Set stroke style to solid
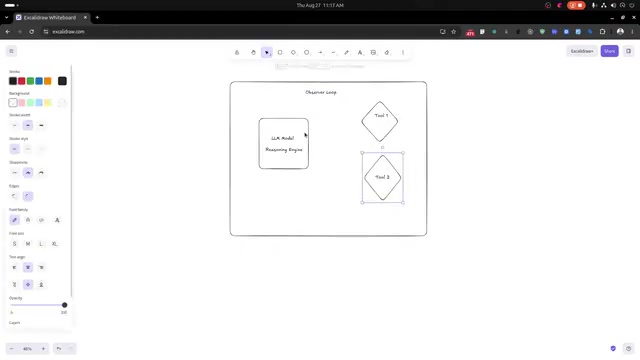This screenshot has height=360, width=640. (x=14, y=149)
